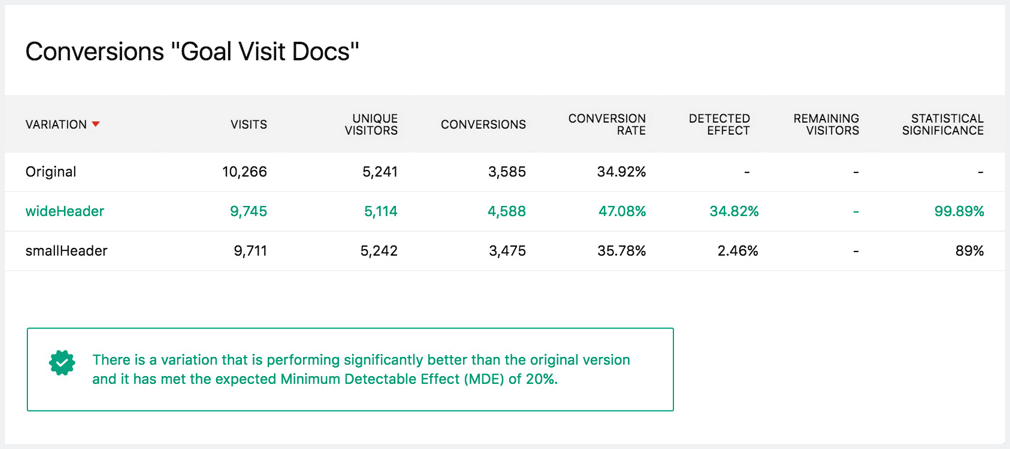Open the smallHeader variation row
The image size is (1010, 449).
click(x=66, y=251)
